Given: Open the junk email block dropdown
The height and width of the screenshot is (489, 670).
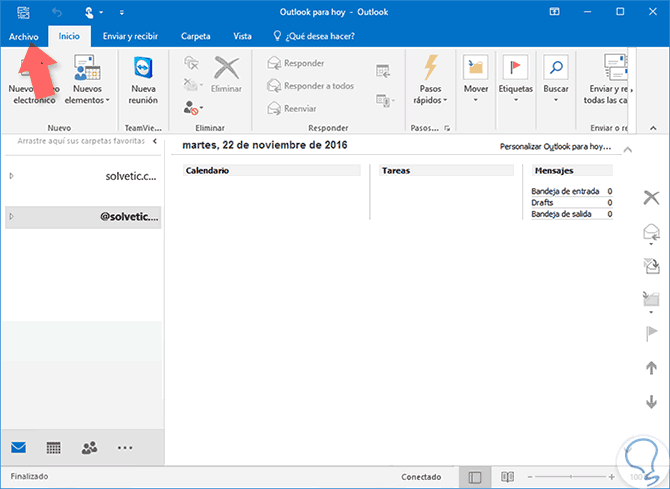Looking at the screenshot, I should [x=193, y=108].
